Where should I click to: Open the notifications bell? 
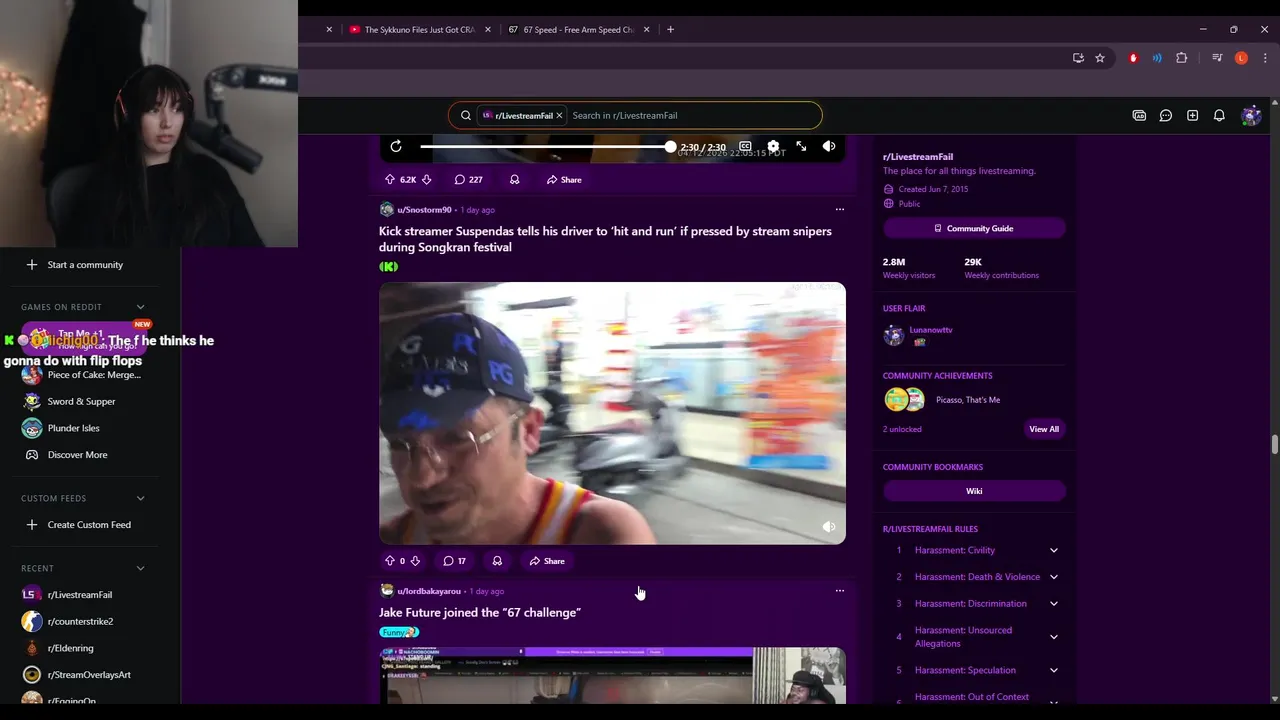[1219, 115]
